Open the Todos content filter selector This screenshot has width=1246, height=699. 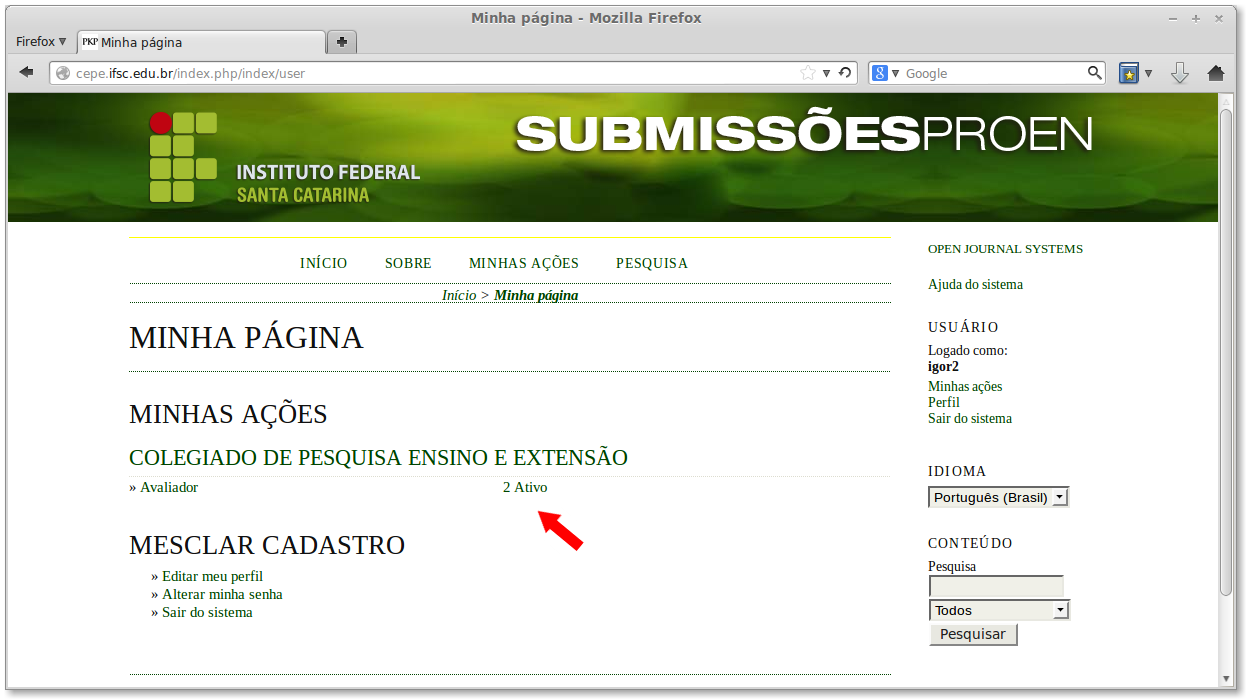point(998,609)
